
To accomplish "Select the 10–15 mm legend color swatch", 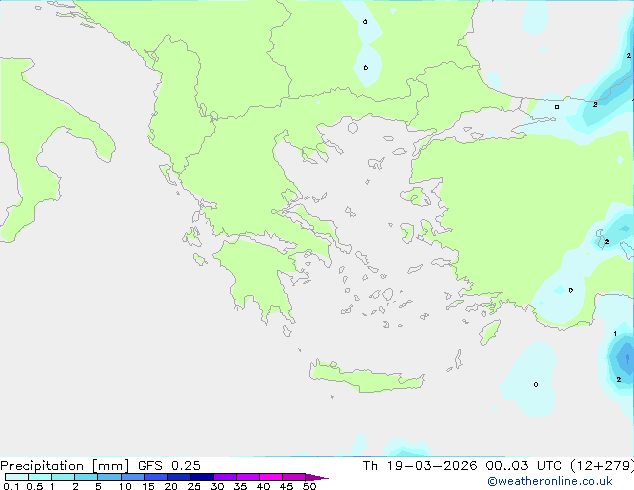I will click(132, 477).
